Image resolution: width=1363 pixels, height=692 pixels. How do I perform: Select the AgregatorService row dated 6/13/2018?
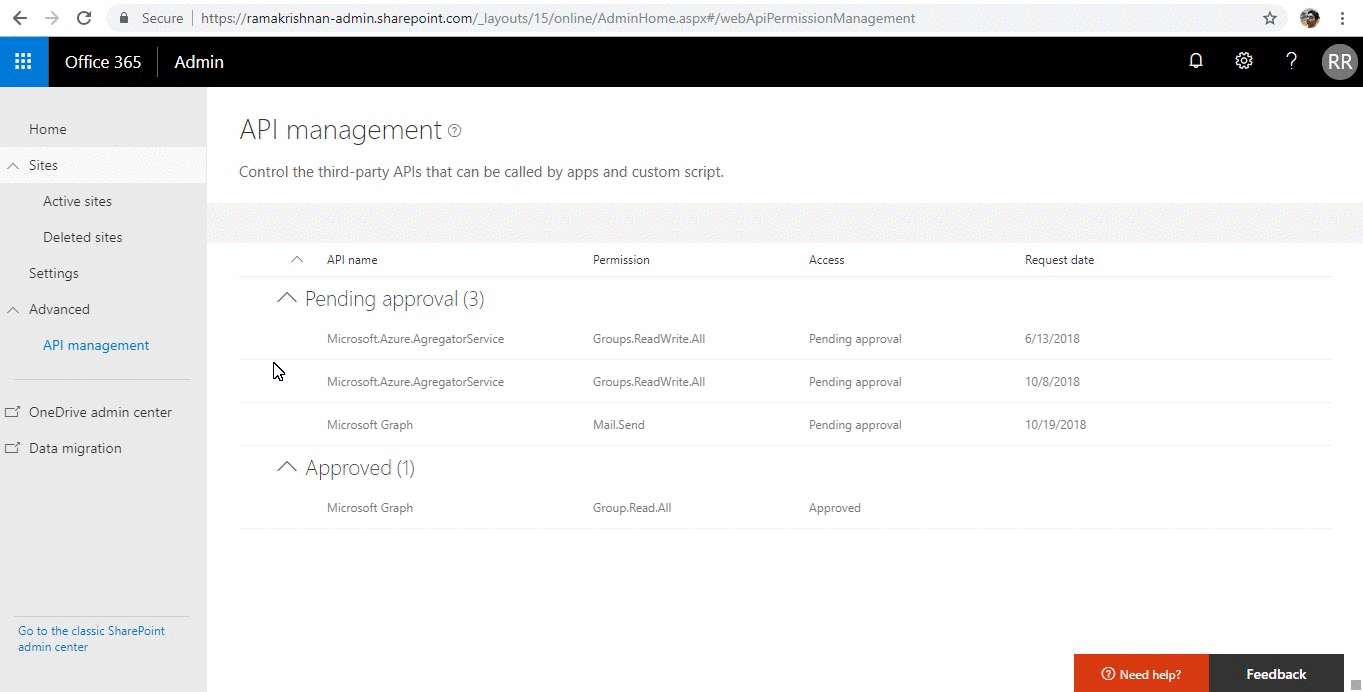(x=785, y=339)
